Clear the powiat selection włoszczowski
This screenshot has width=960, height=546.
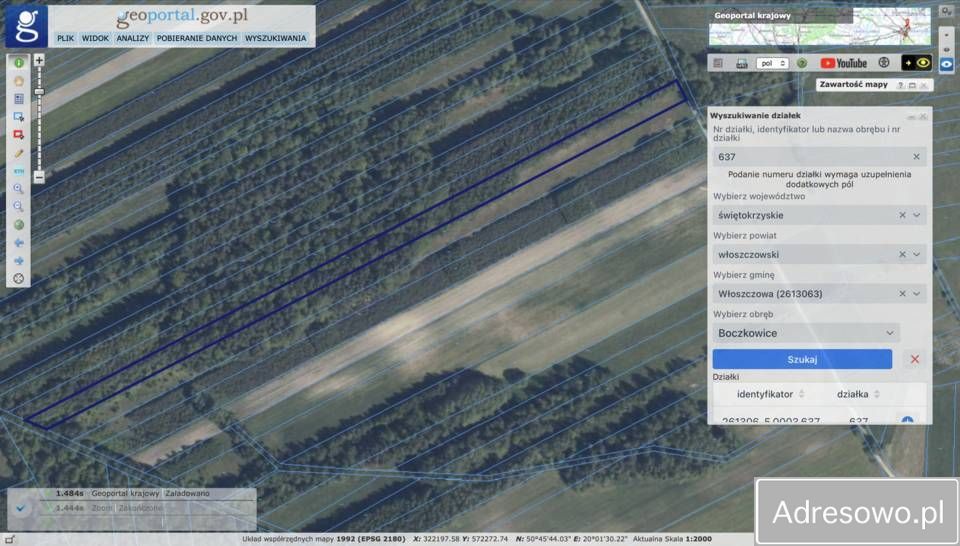tap(902, 255)
